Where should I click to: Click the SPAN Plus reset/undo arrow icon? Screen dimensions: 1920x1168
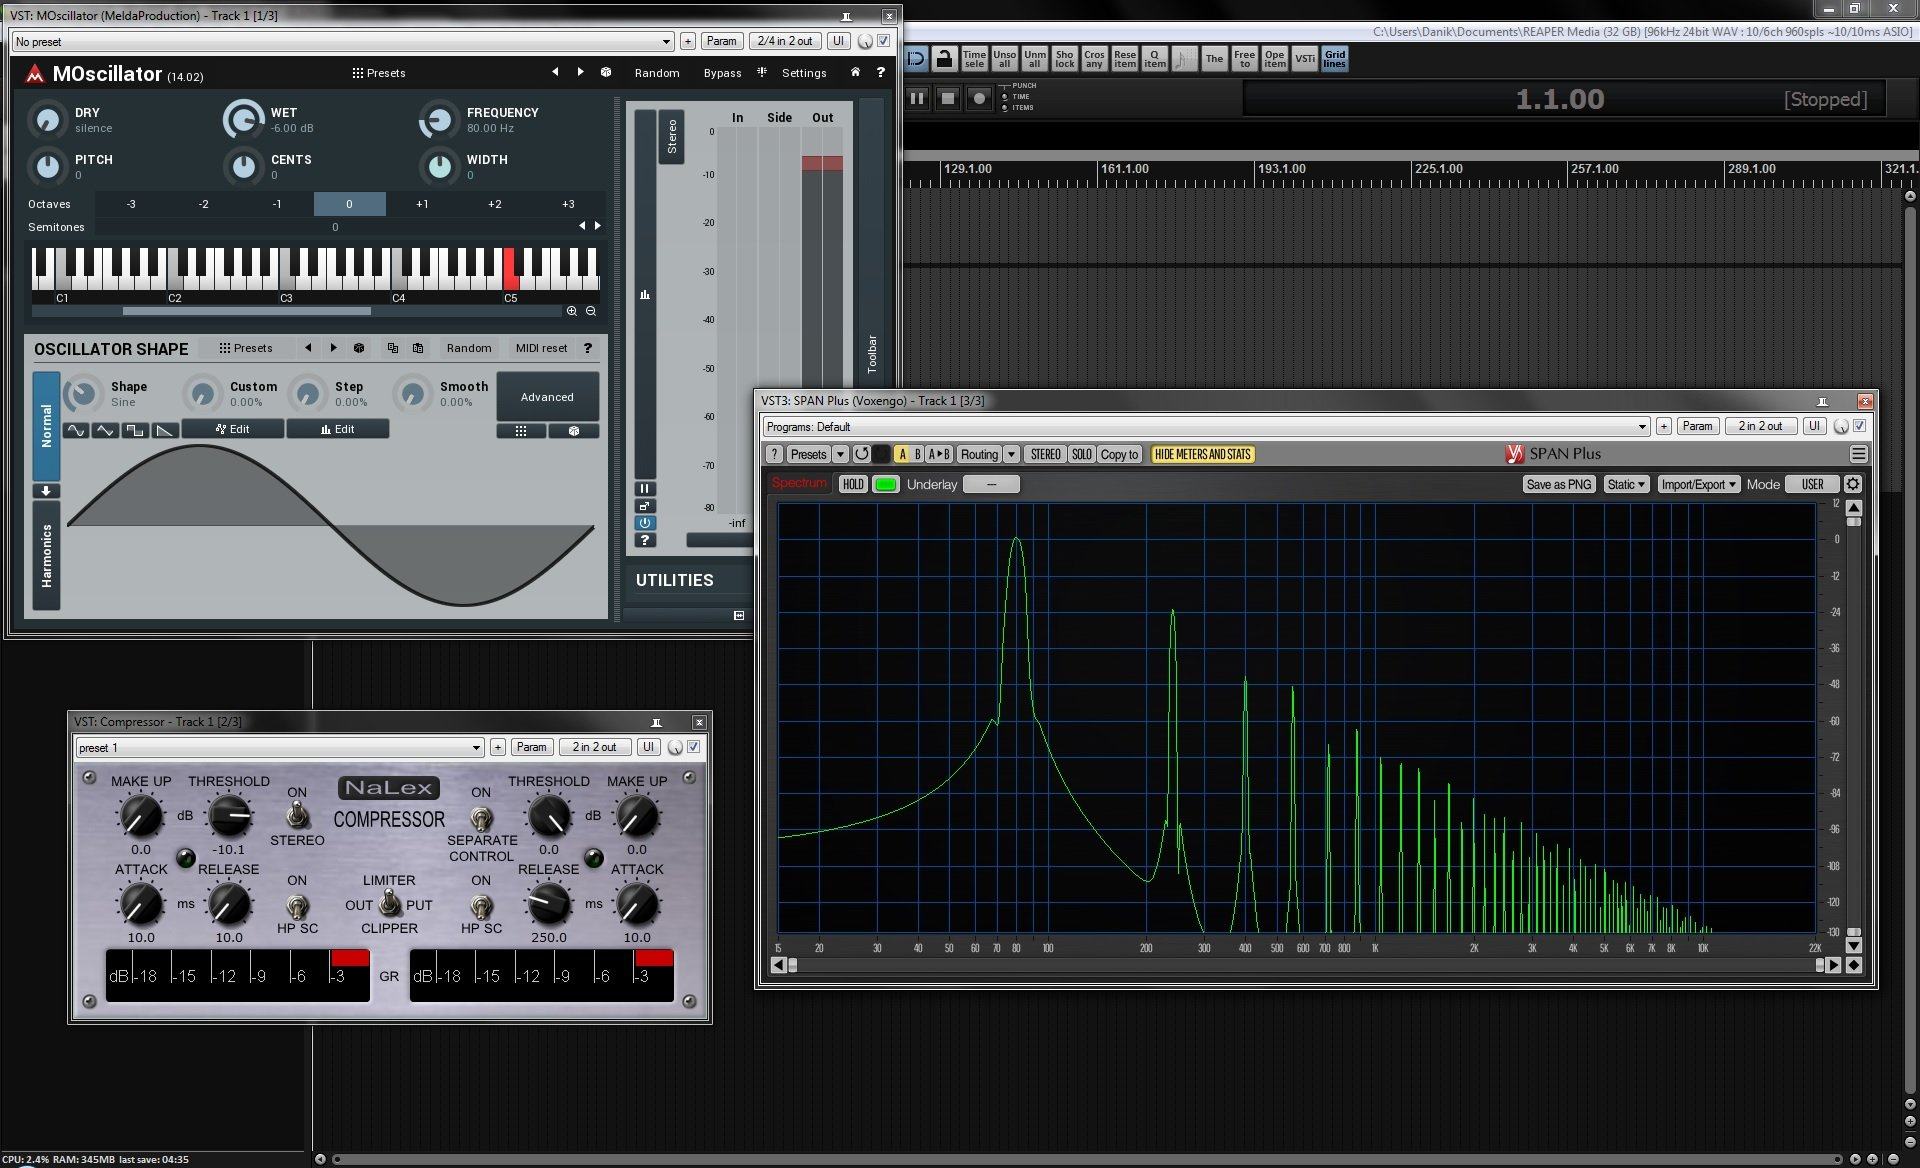pyautogui.click(x=861, y=454)
